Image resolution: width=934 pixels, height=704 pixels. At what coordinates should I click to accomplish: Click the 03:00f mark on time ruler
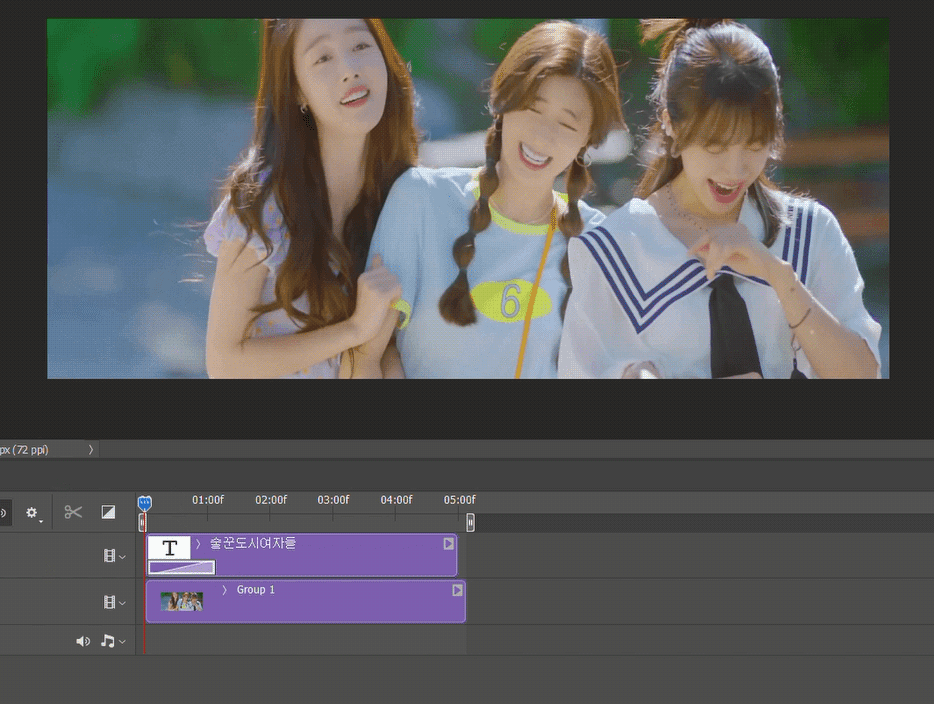[334, 500]
